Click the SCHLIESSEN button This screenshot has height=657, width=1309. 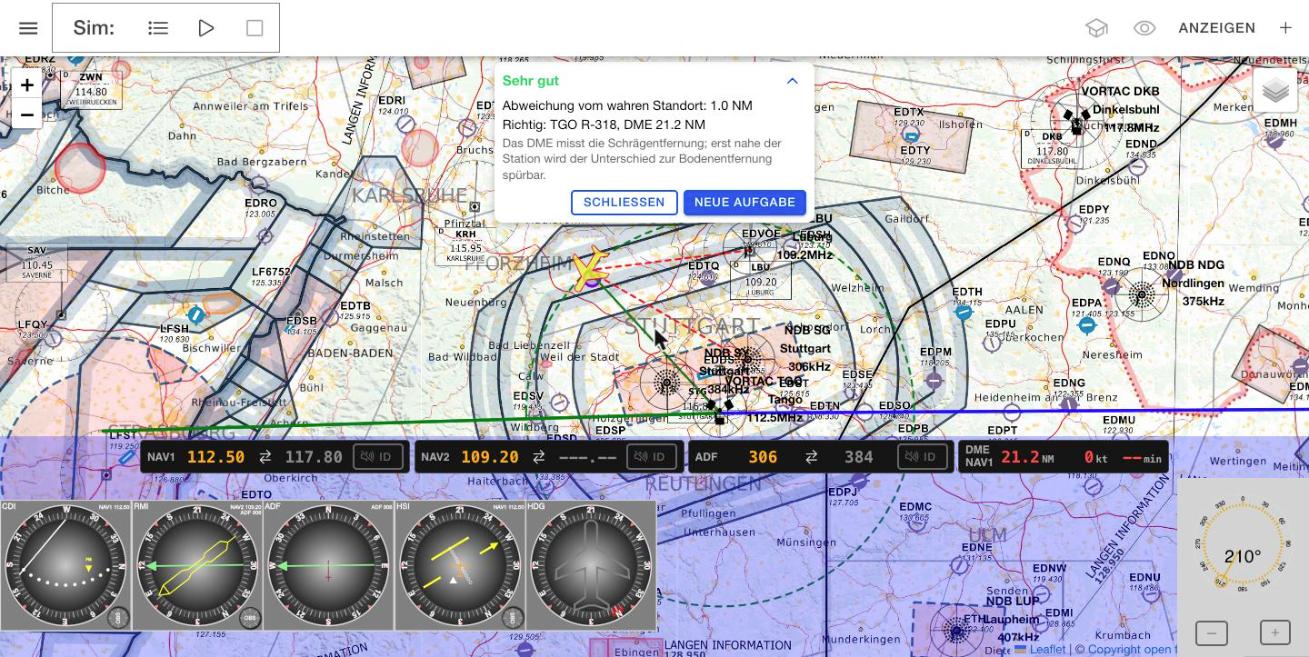click(624, 202)
